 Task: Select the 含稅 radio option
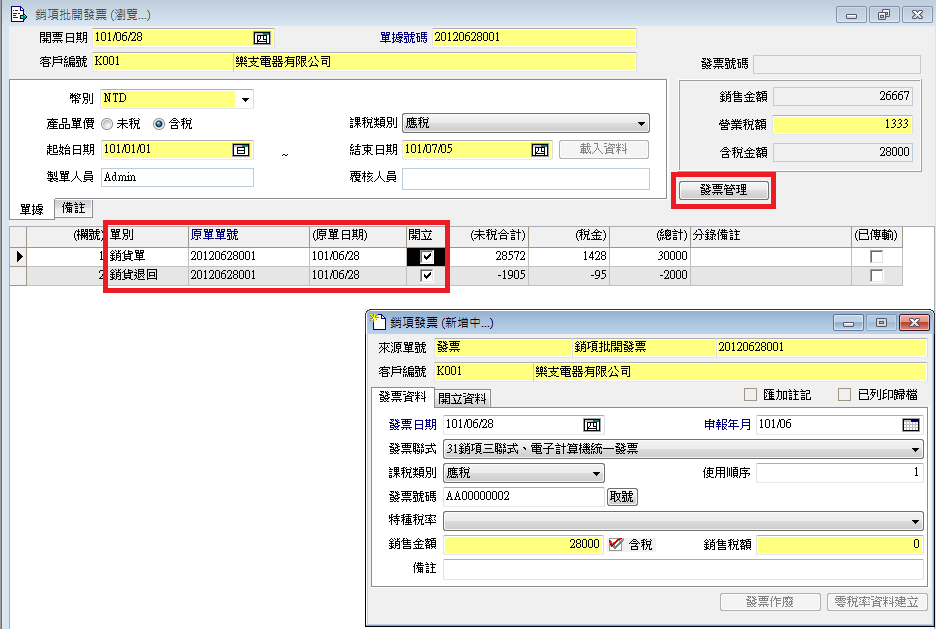point(158,124)
